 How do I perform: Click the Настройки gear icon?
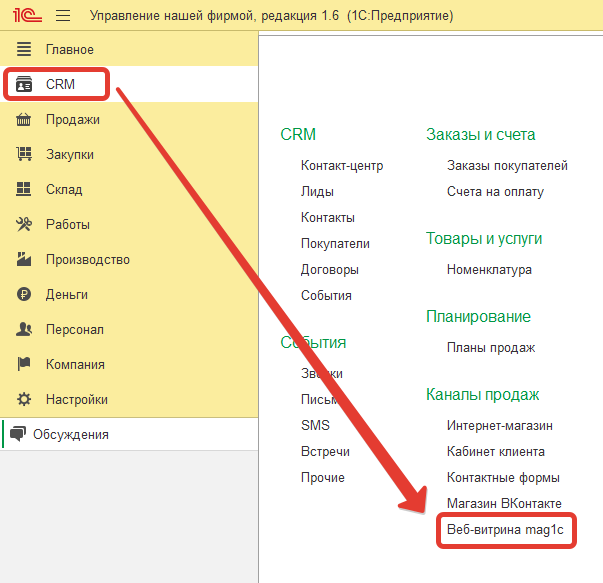coord(24,399)
